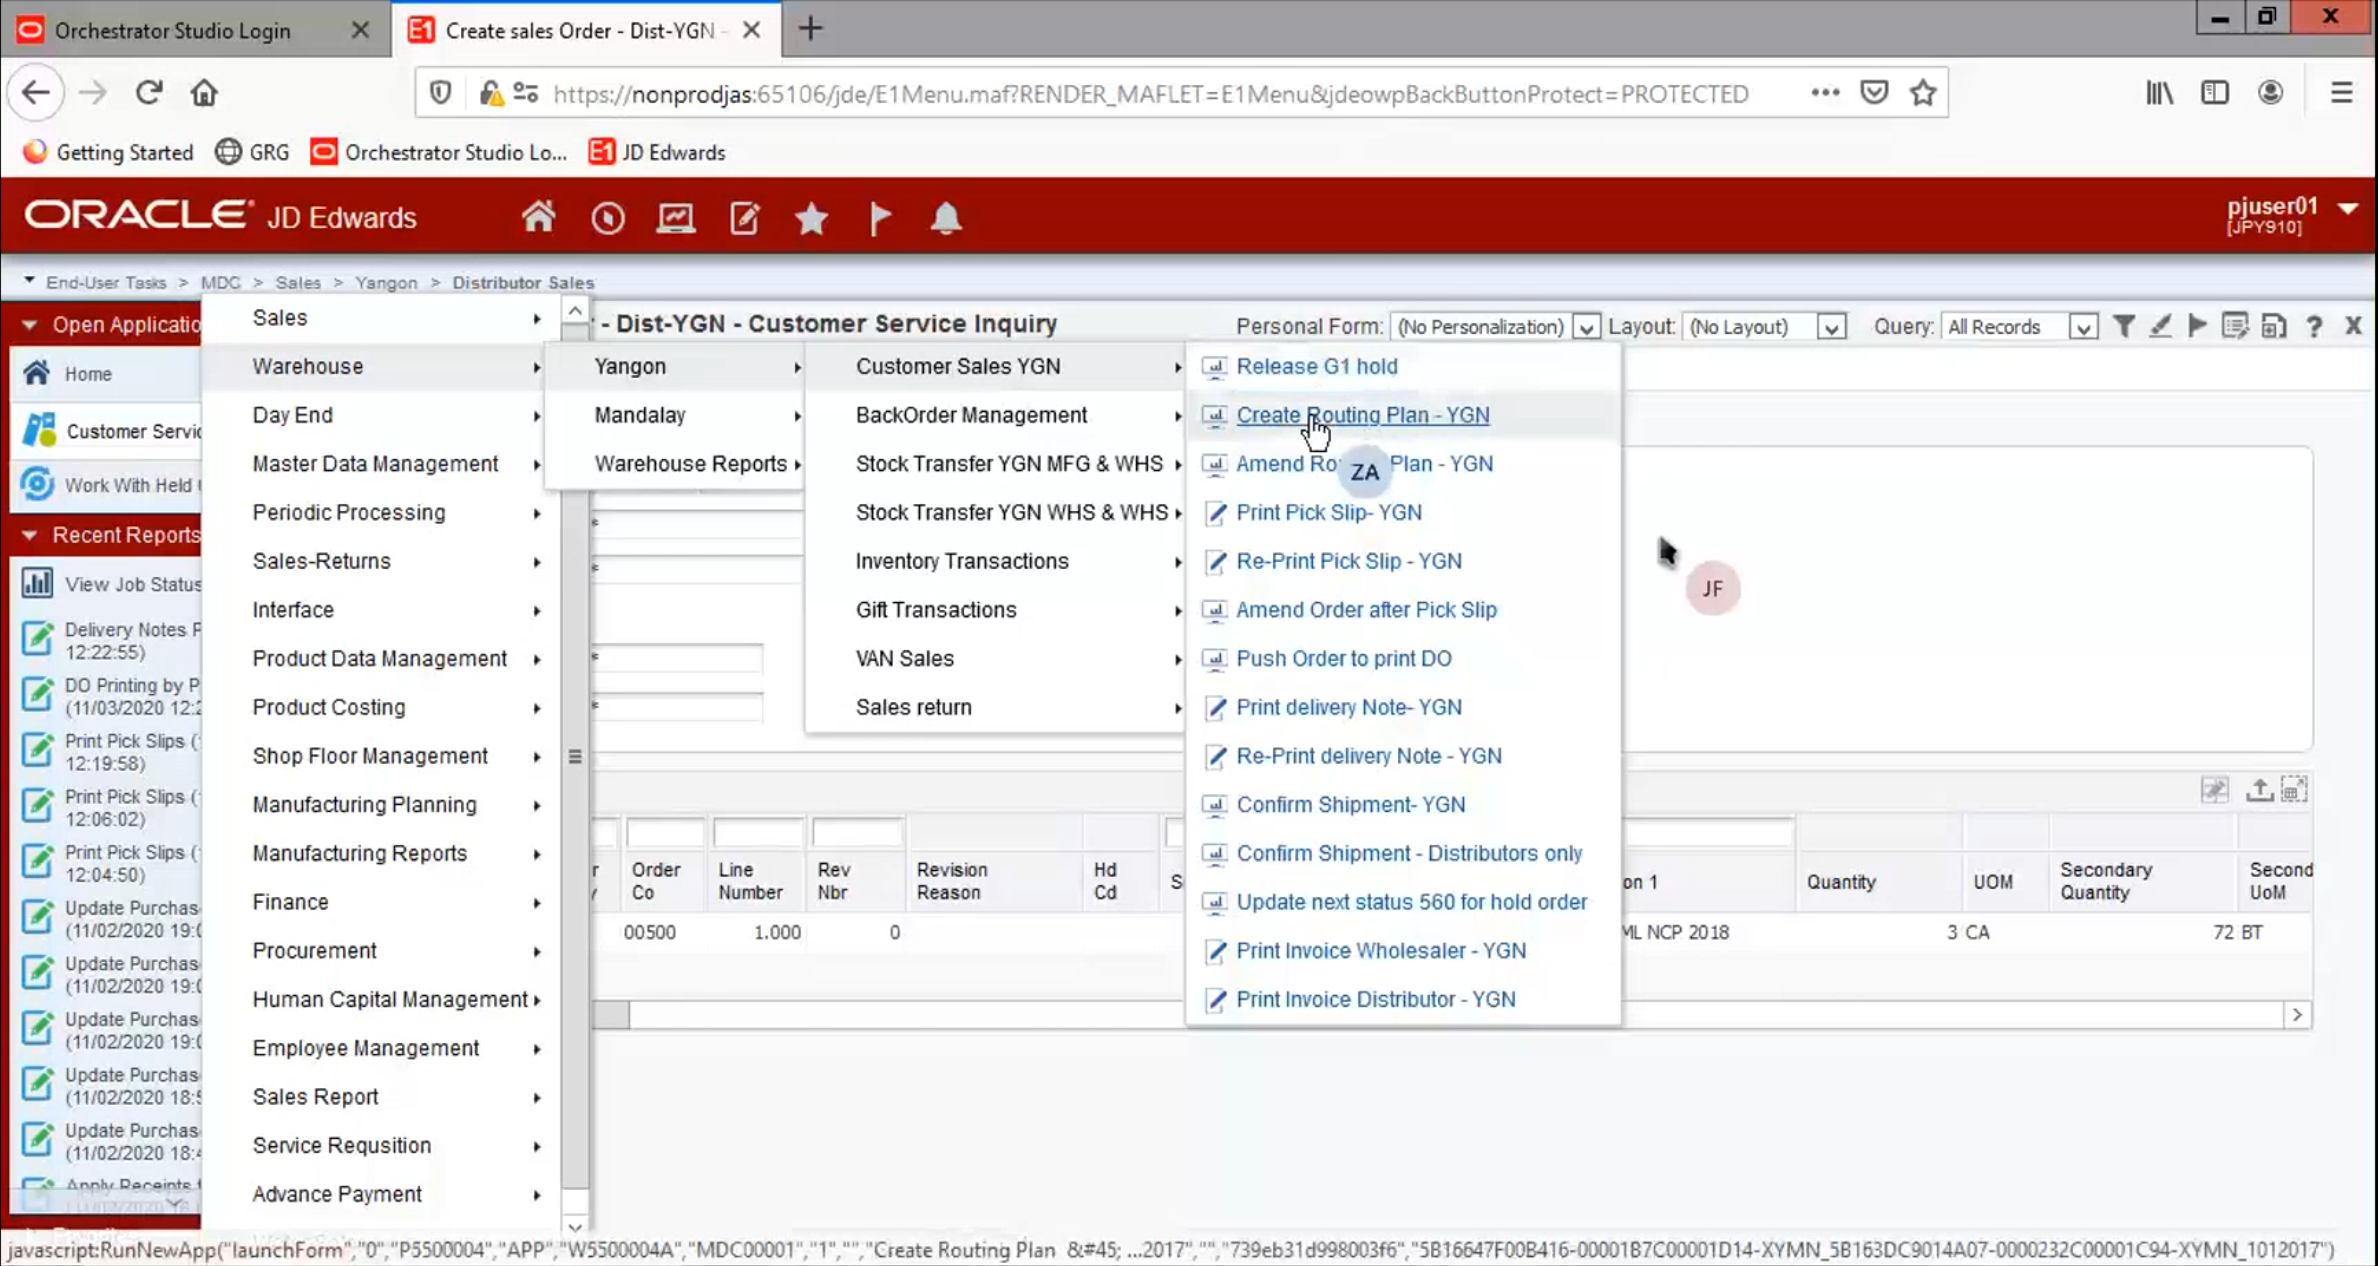Click Confirm Shipment- YGN link
The width and height of the screenshot is (2378, 1266).
(1350, 804)
